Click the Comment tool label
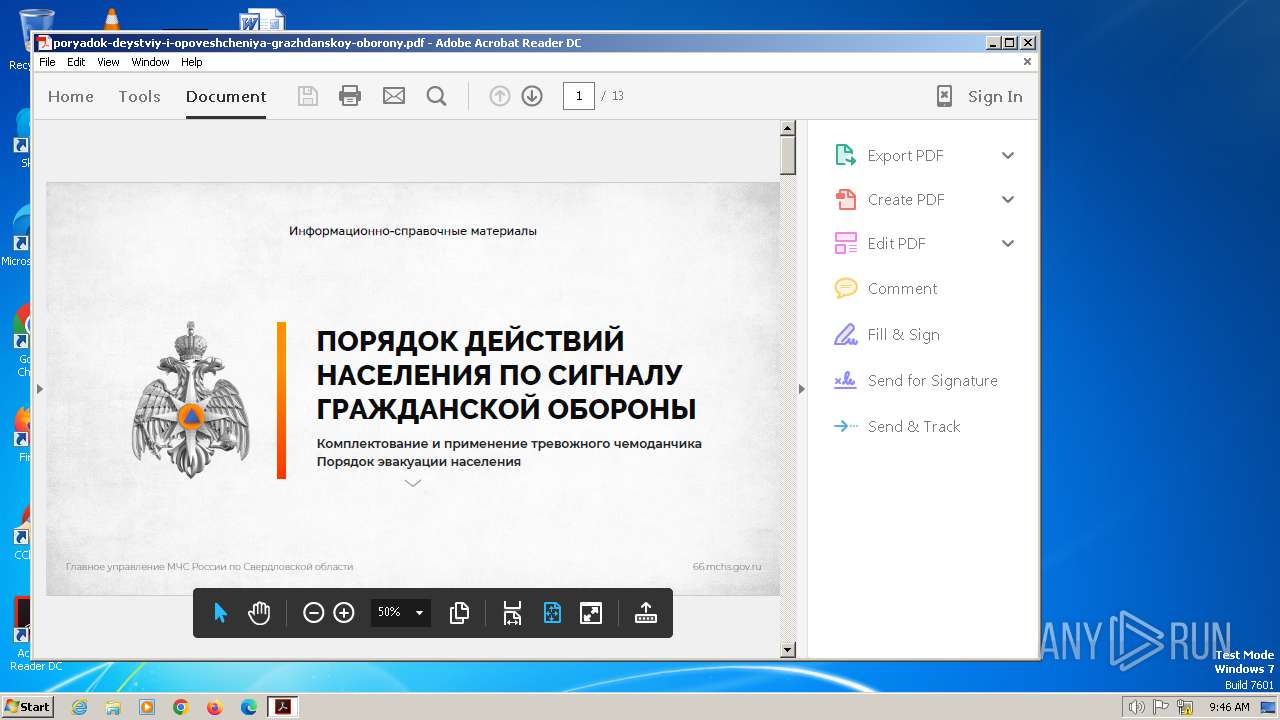The height and width of the screenshot is (720, 1280). click(902, 288)
